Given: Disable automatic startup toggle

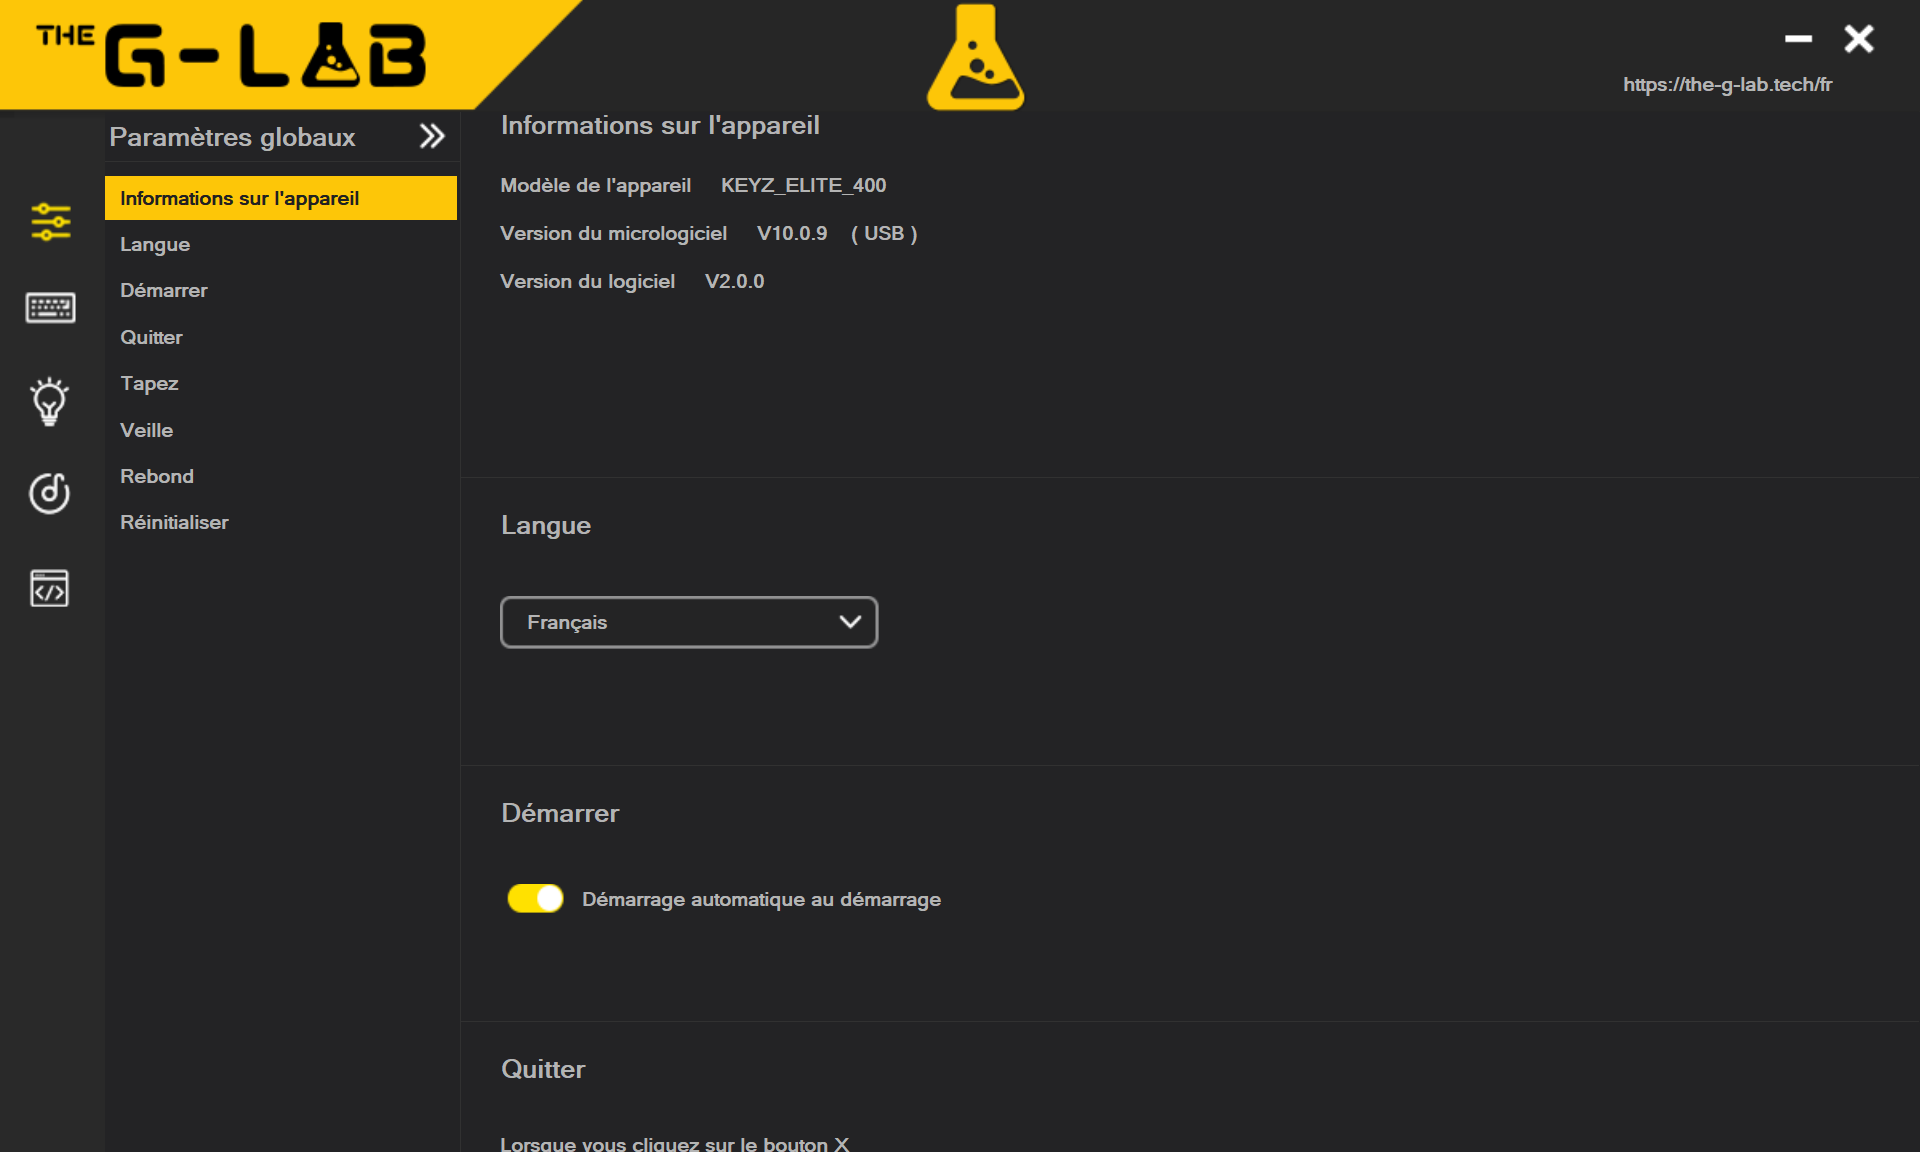Looking at the screenshot, I should (535, 898).
